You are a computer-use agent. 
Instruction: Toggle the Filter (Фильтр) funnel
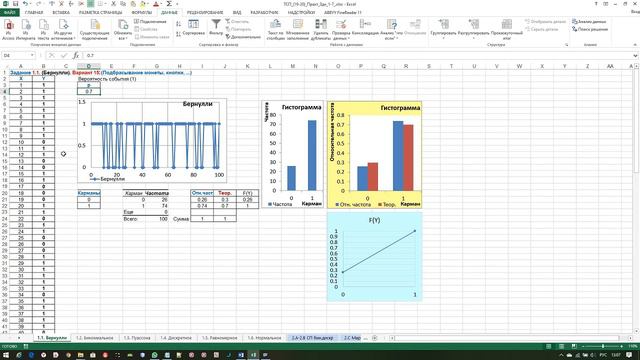coord(216,27)
